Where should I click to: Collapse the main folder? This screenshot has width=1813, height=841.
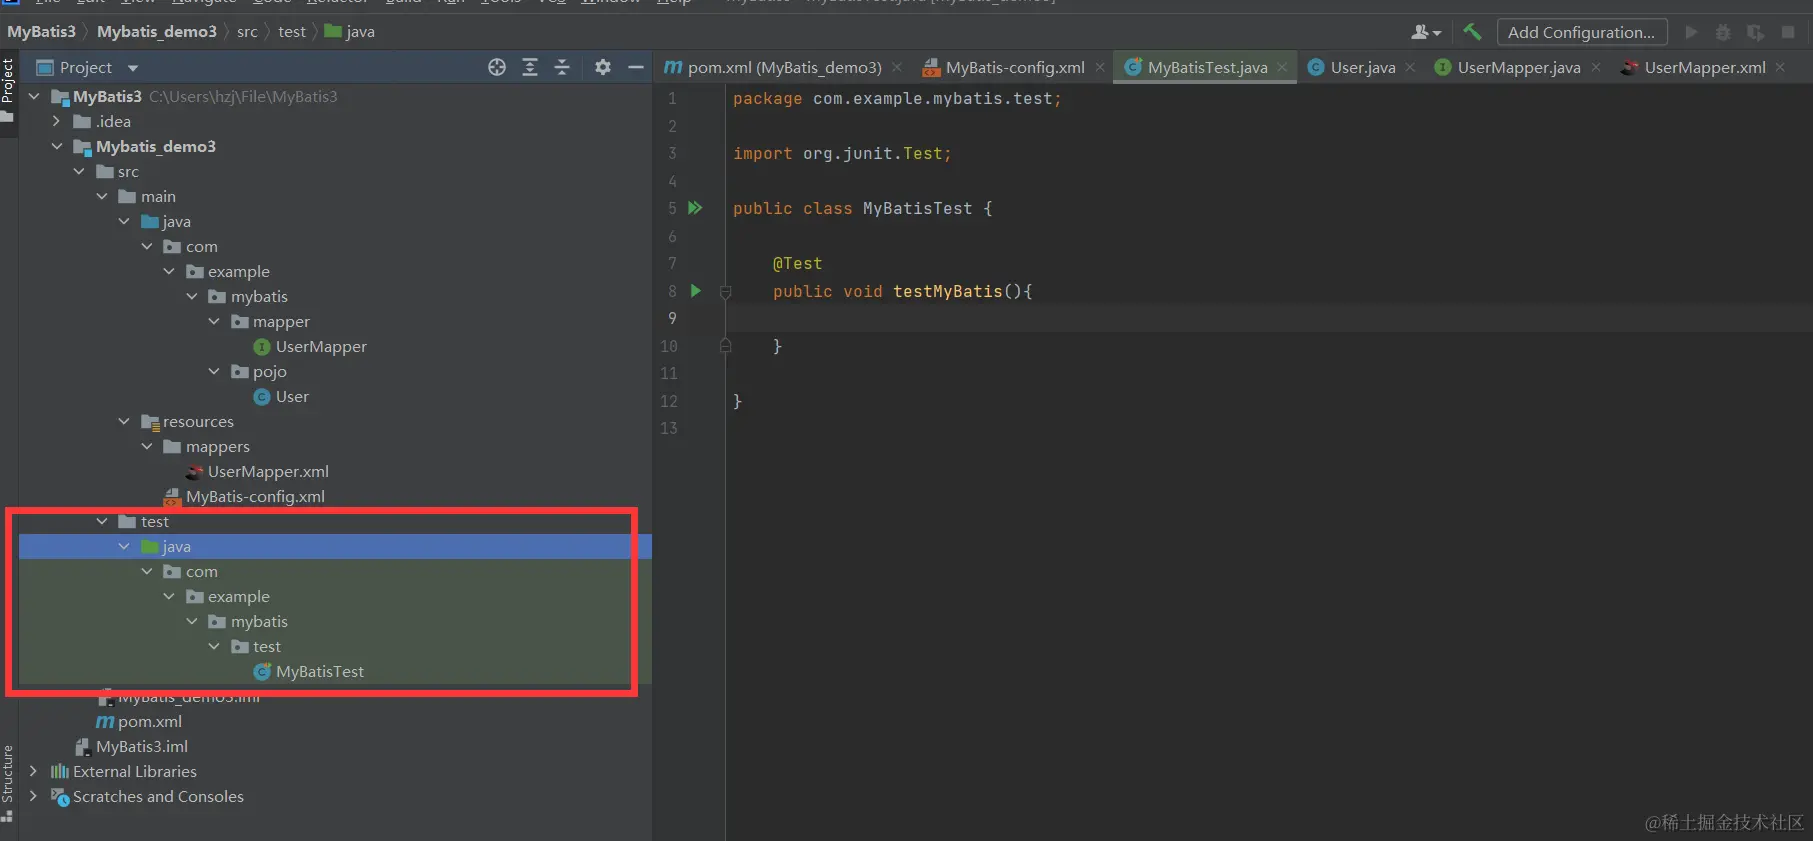point(102,196)
